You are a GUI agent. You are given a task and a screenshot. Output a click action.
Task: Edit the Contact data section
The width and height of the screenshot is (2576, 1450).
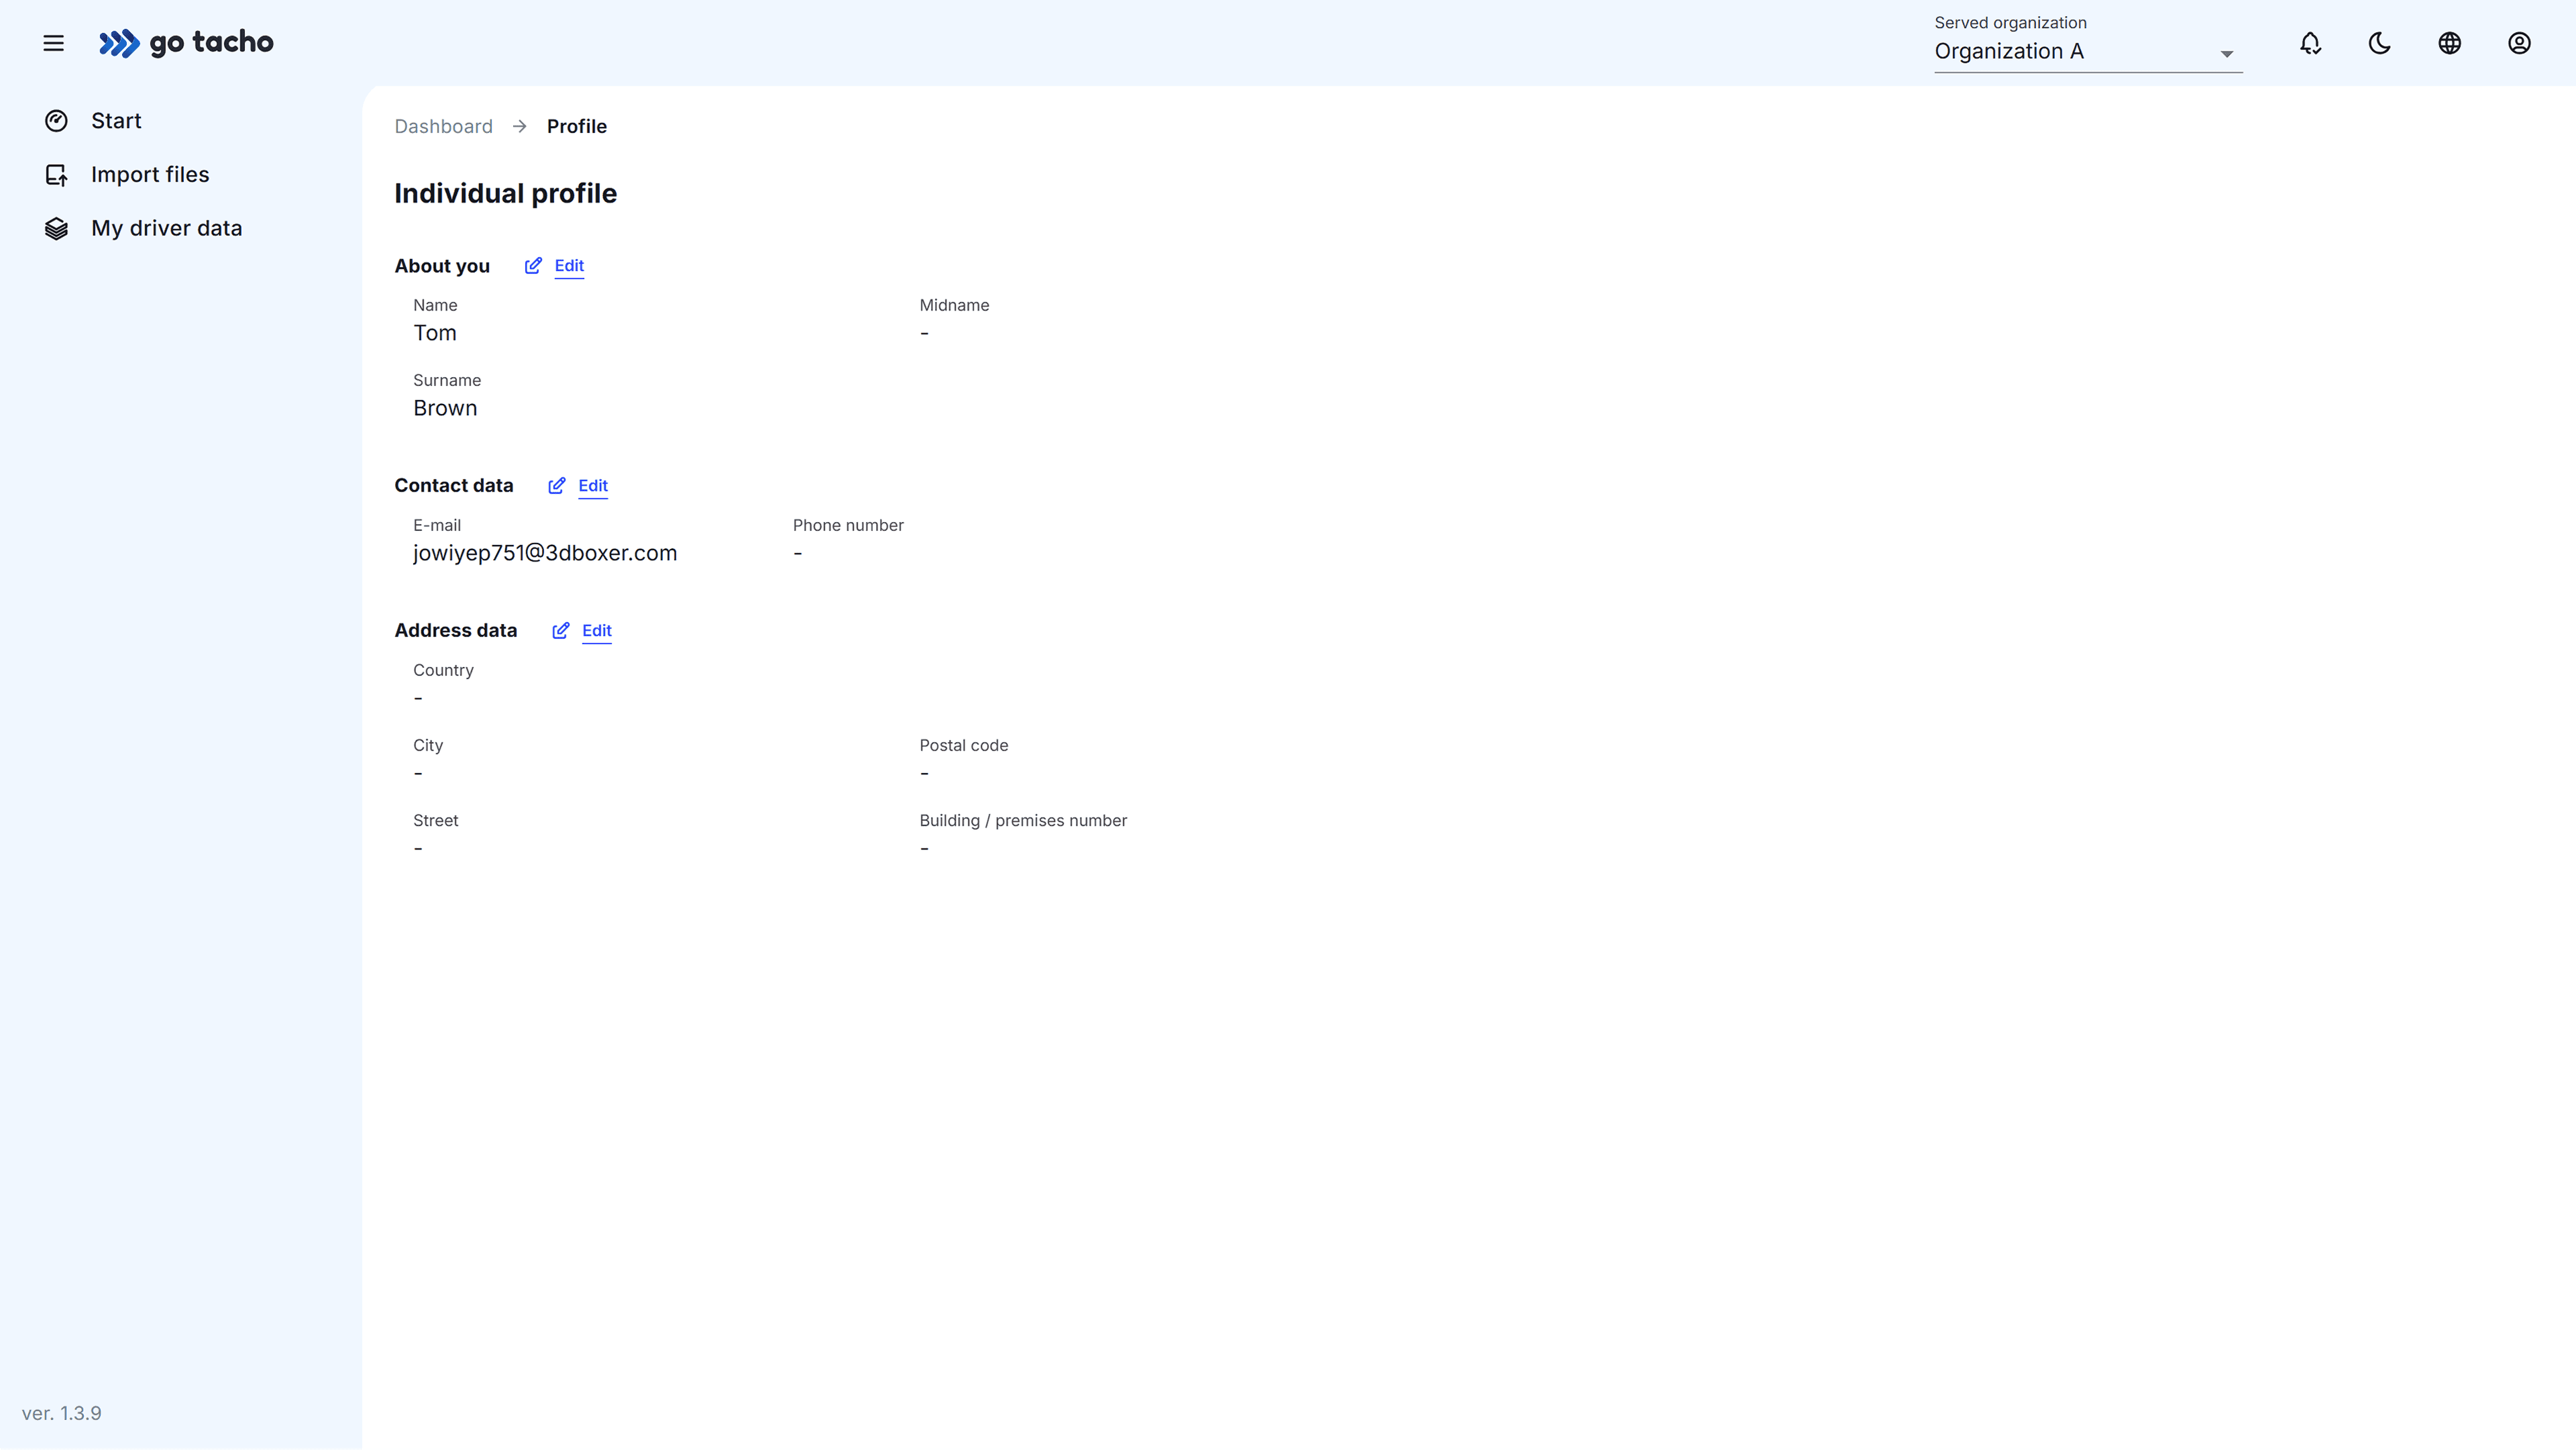tap(592, 486)
